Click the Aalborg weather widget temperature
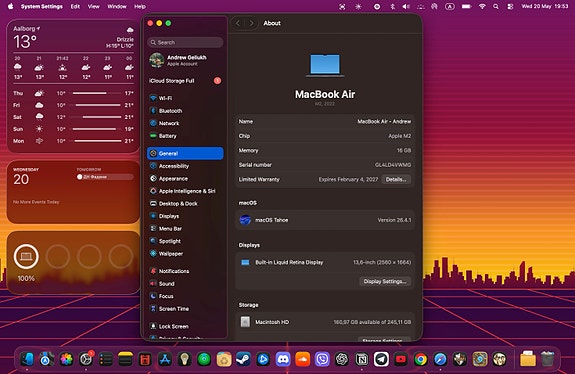This screenshot has width=575, height=374. tap(25, 41)
